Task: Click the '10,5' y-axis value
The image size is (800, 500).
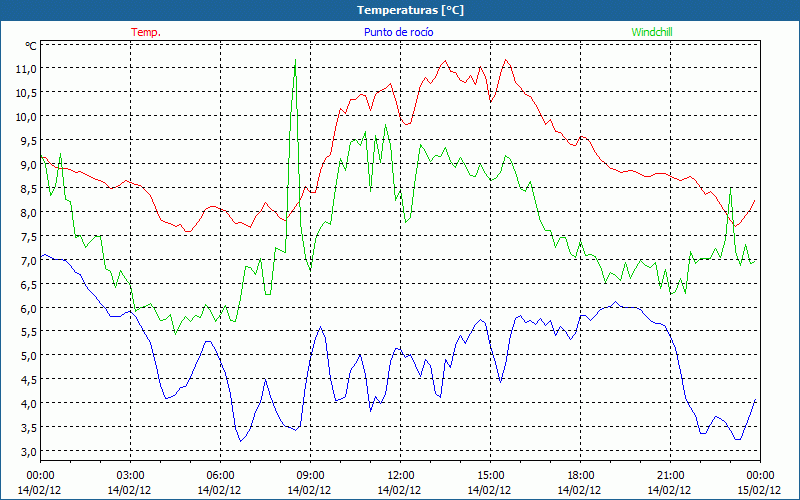Action: (26, 93)
